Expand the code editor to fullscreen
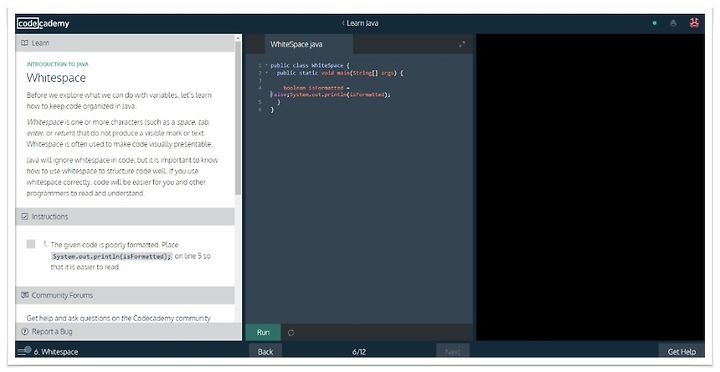The width and height of the screenshot is (720, 372). pyautogui.click(x=461, y=44)
